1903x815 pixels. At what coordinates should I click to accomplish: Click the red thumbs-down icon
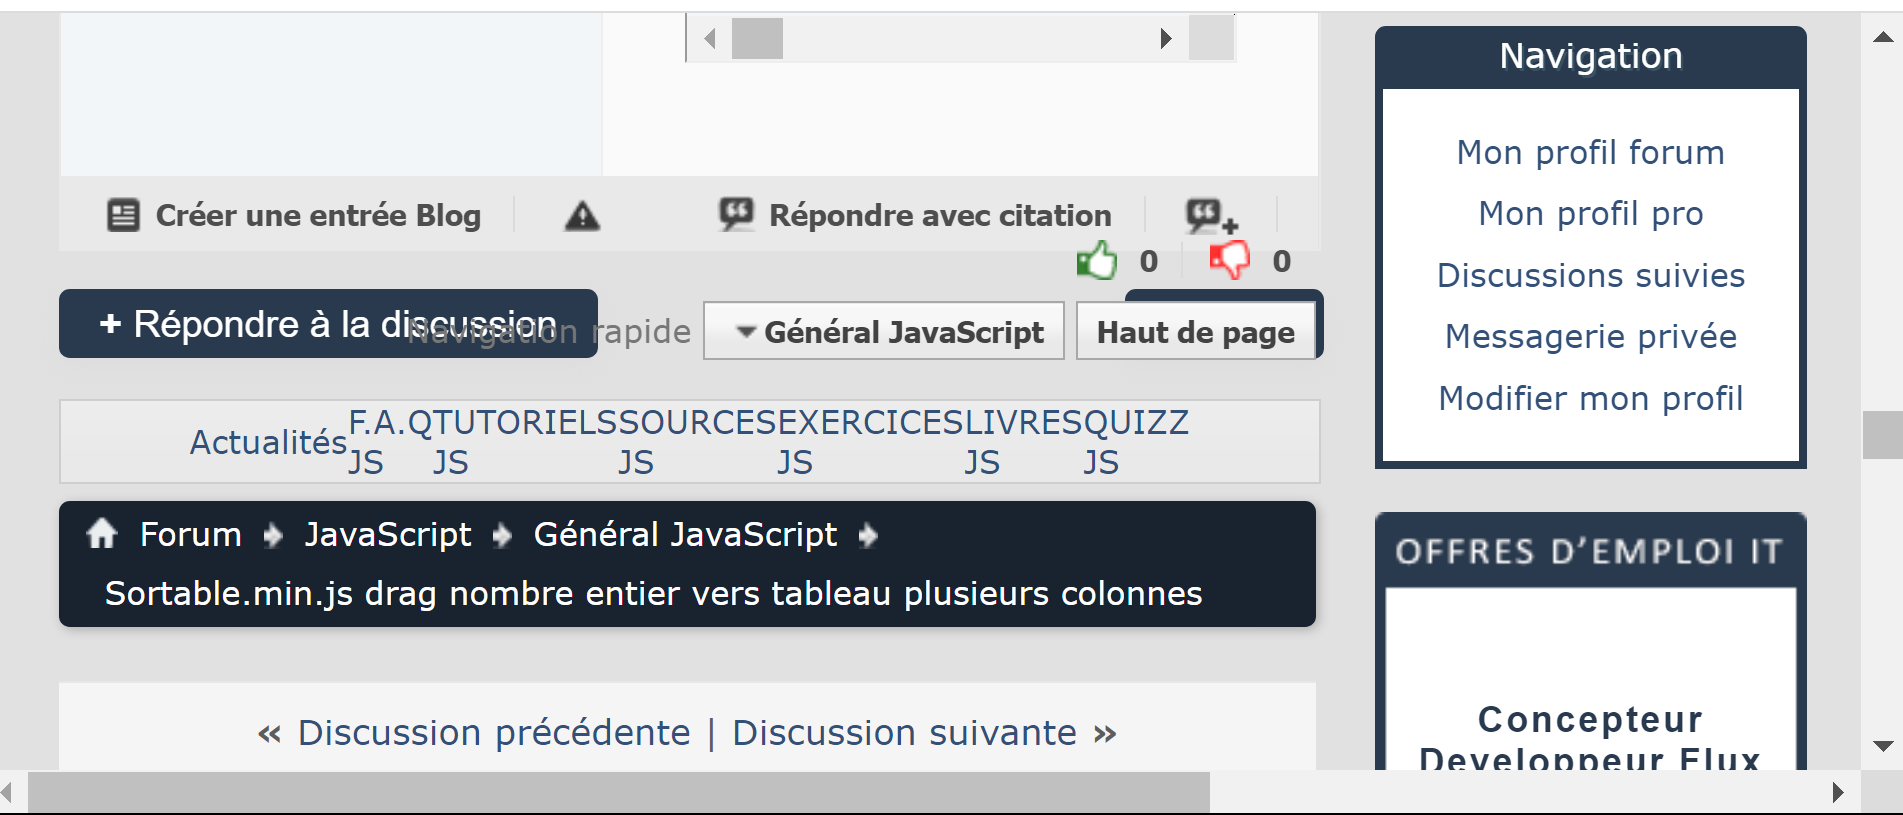(x=1230, y=260)
